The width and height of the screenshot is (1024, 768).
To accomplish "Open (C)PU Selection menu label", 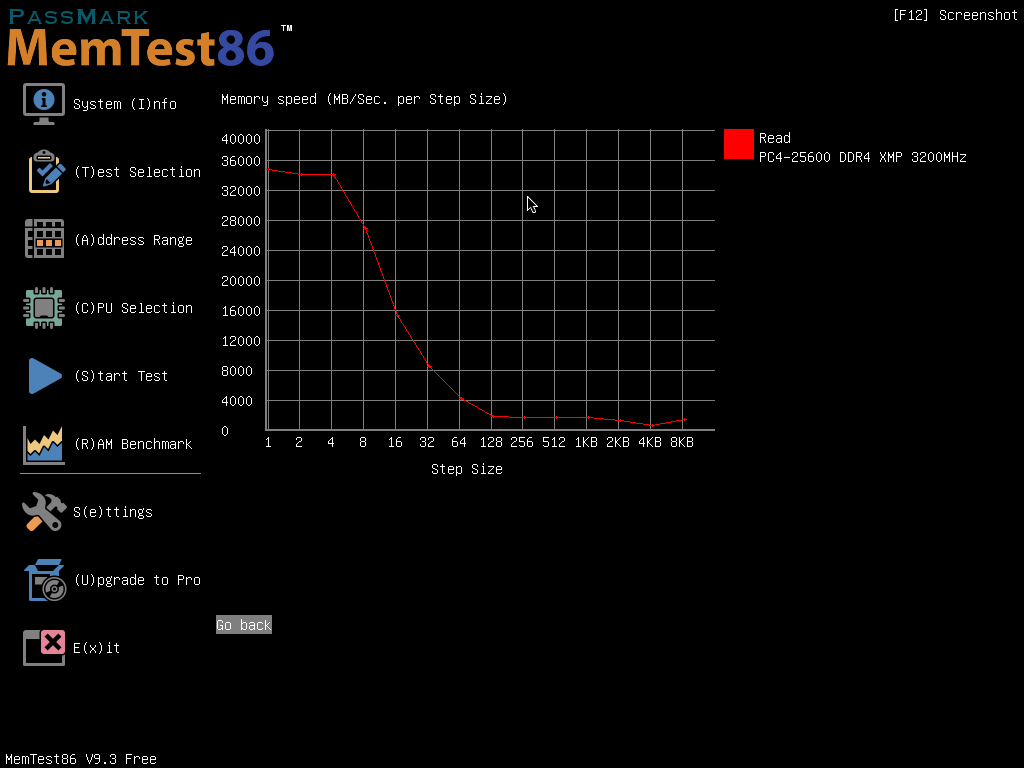I will pos(133,308).
